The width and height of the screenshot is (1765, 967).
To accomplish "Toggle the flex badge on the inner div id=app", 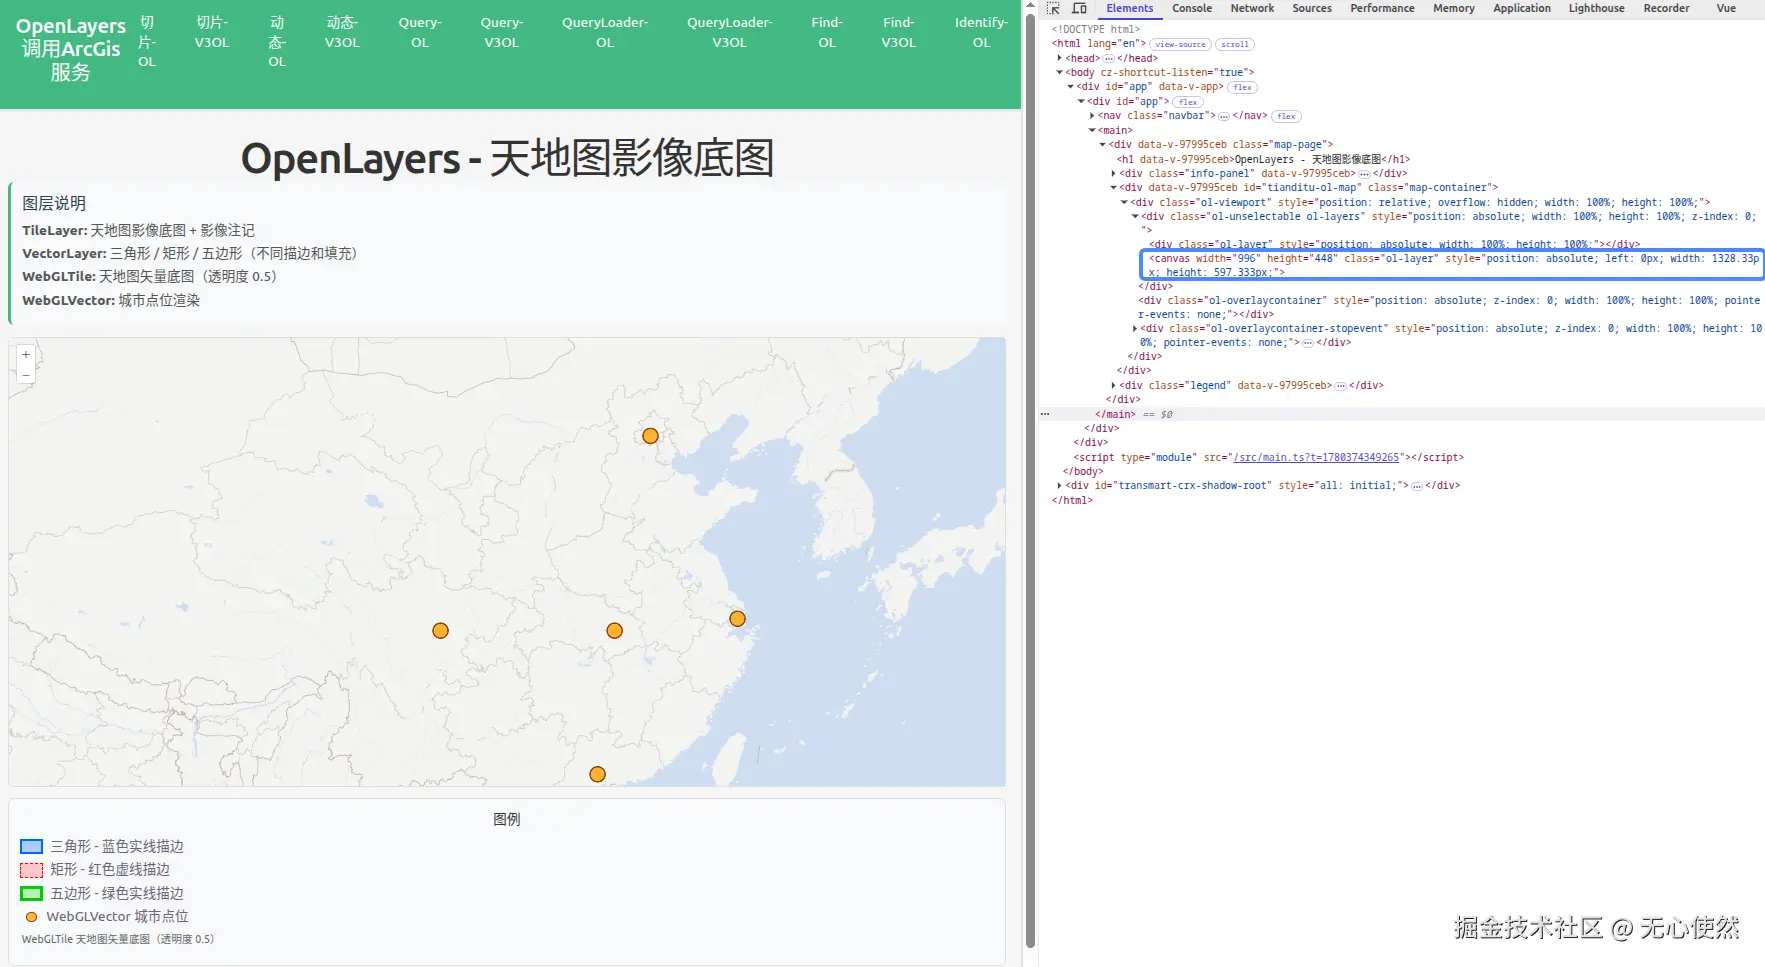I will click(1188, 102).
